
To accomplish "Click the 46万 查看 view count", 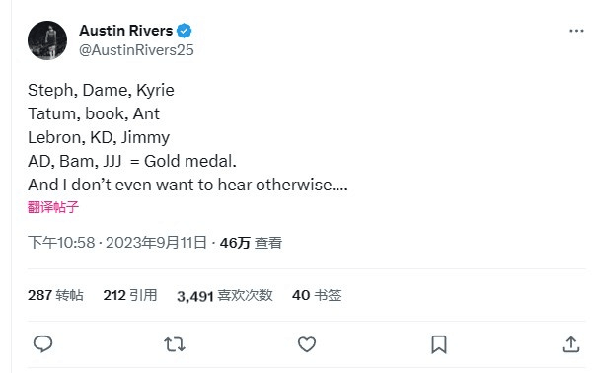I will click(x=251, y=243).
